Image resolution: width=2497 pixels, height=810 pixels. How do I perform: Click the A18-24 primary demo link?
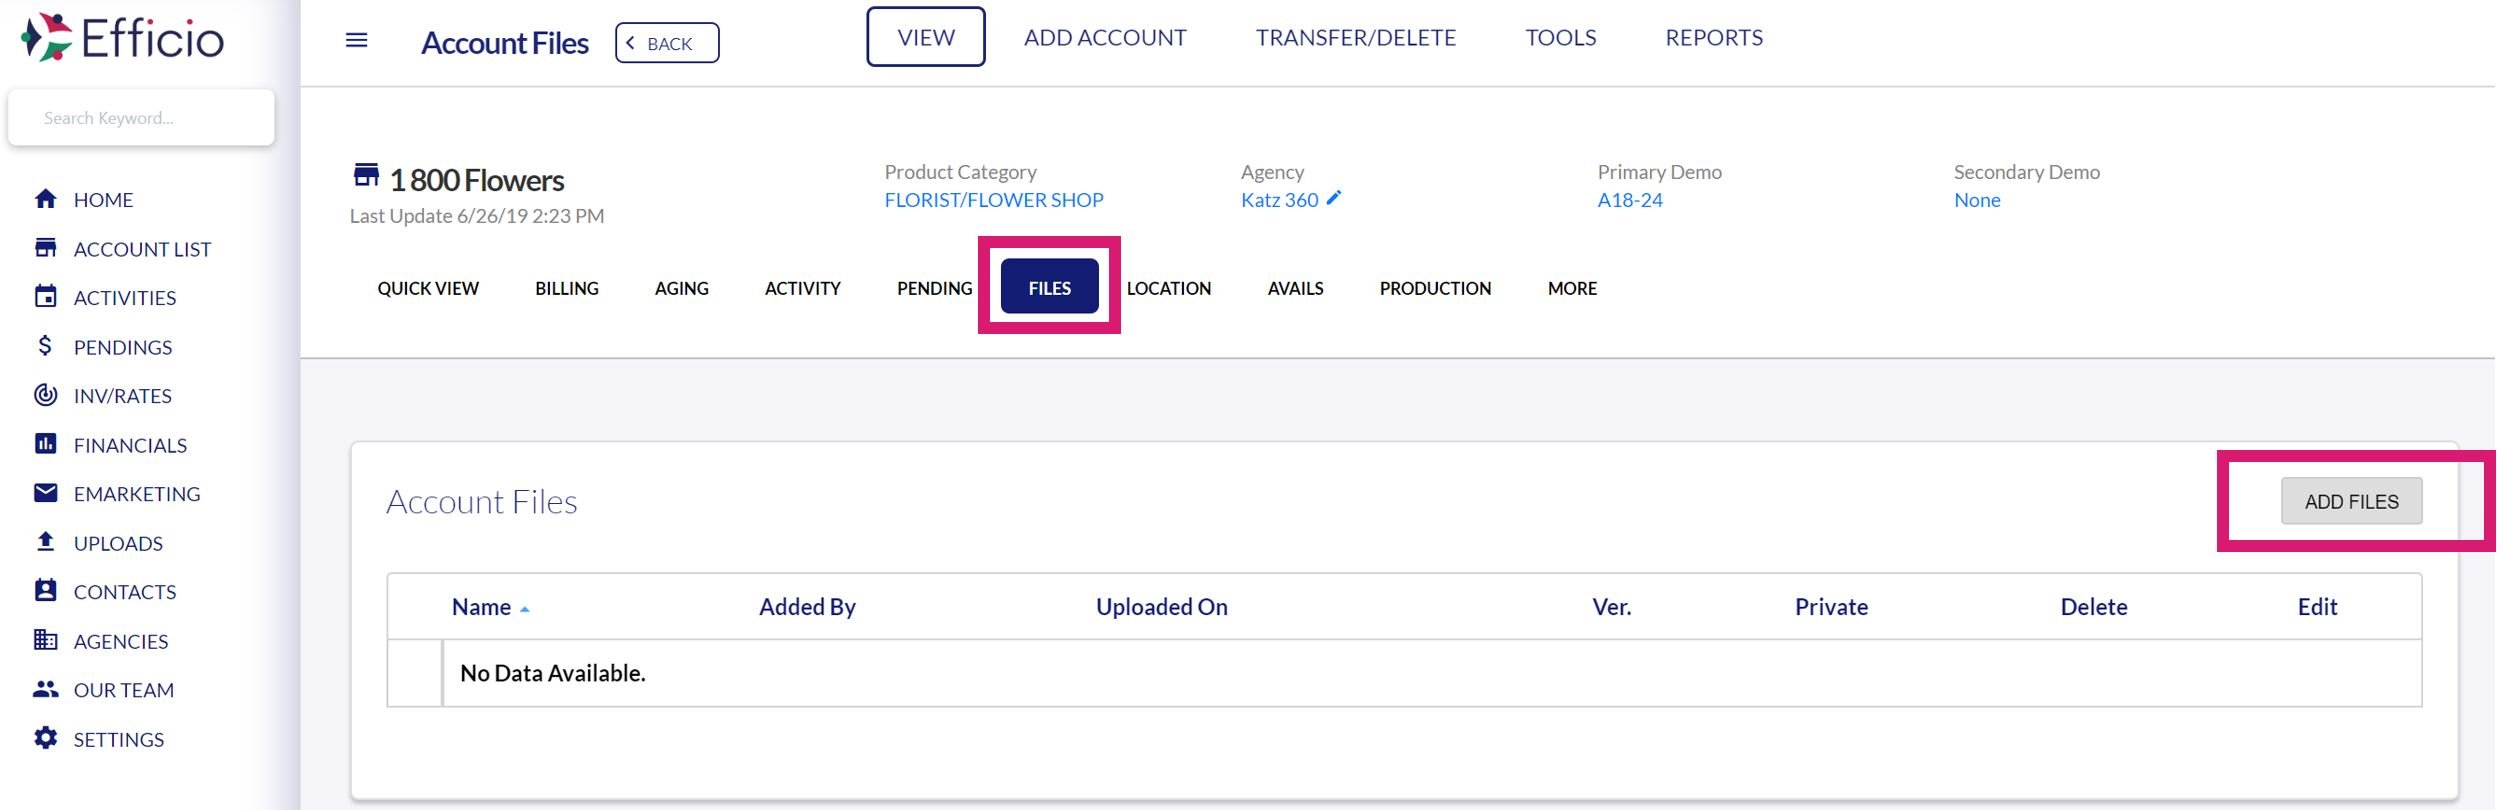[x=1630, y=200]
